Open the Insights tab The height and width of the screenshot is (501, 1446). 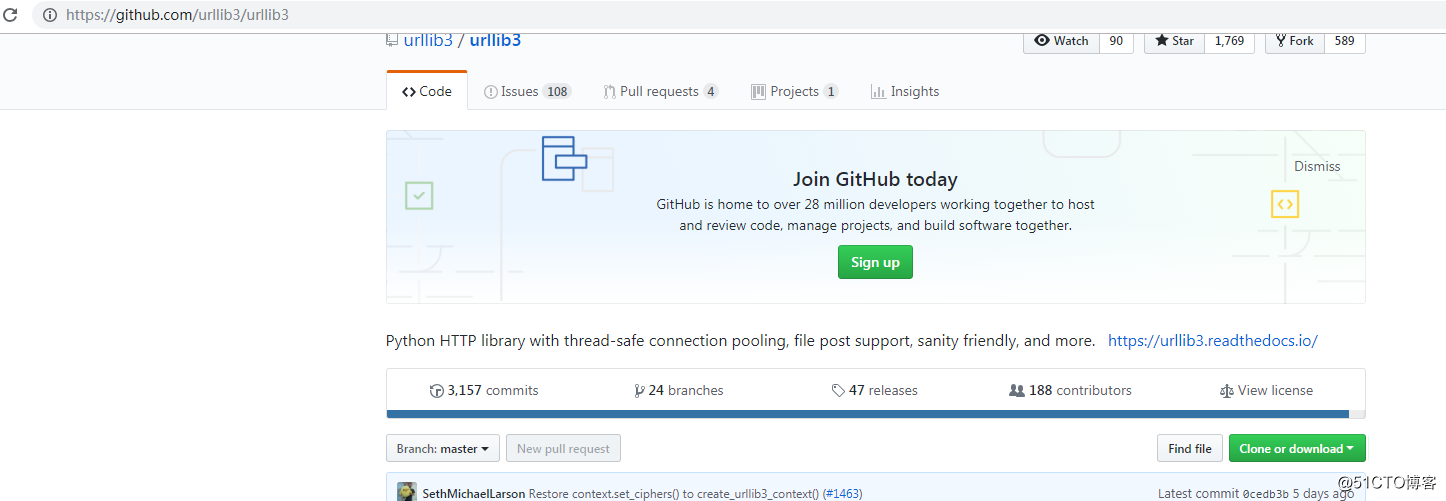905,91
